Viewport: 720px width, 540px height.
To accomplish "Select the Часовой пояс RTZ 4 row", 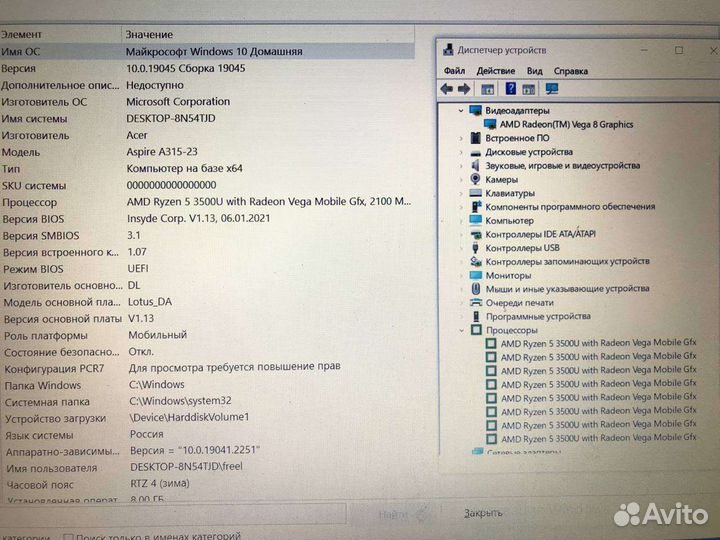I will pyautogui.click(x=207, y=484).
